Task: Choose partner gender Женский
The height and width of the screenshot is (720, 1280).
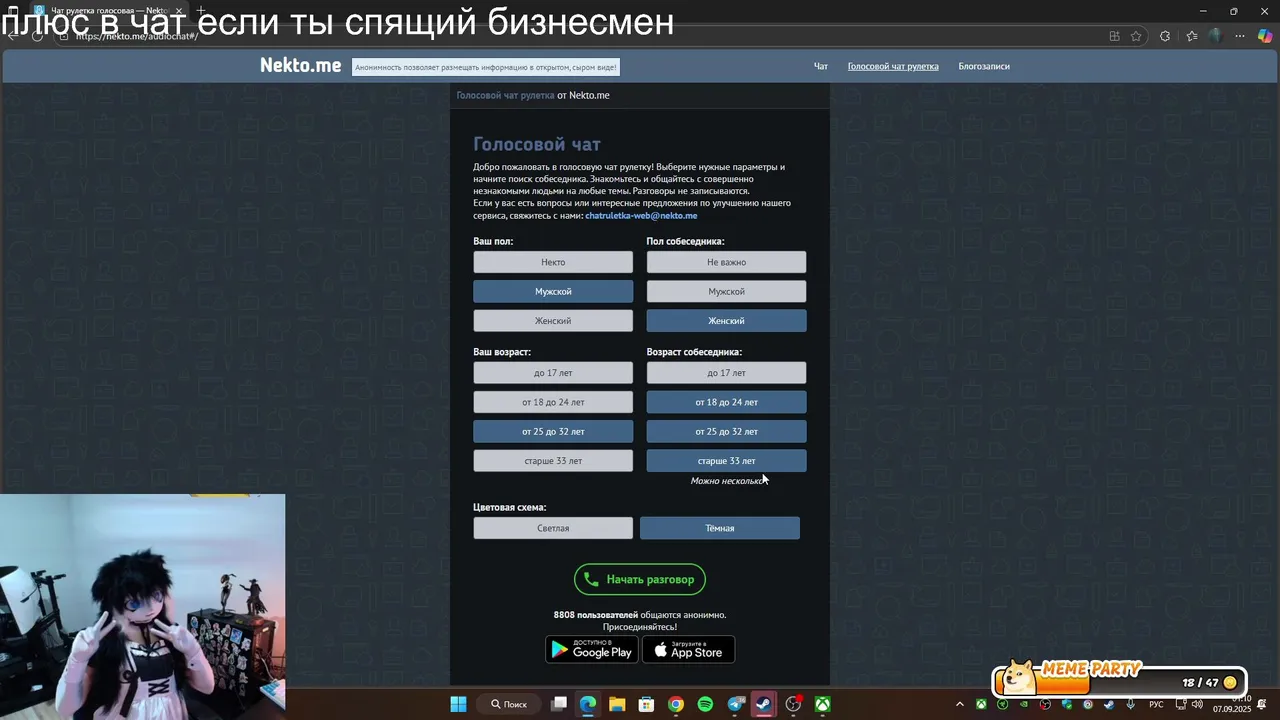Action: [x=726, y=320]
